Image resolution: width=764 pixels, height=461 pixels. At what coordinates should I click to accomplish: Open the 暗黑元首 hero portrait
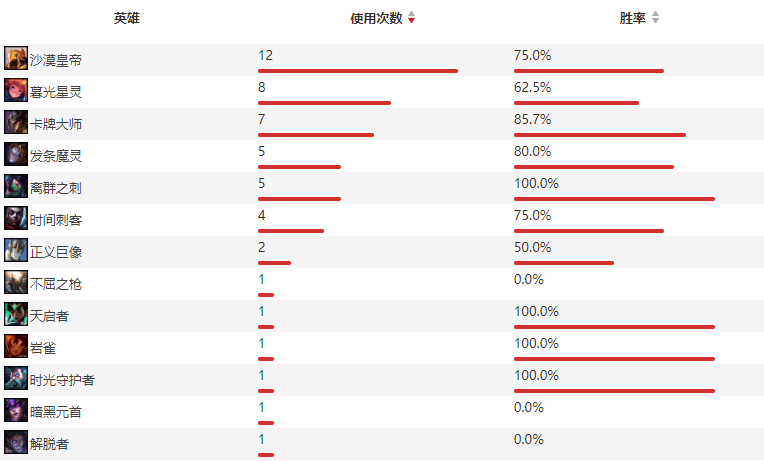point(16,410)
